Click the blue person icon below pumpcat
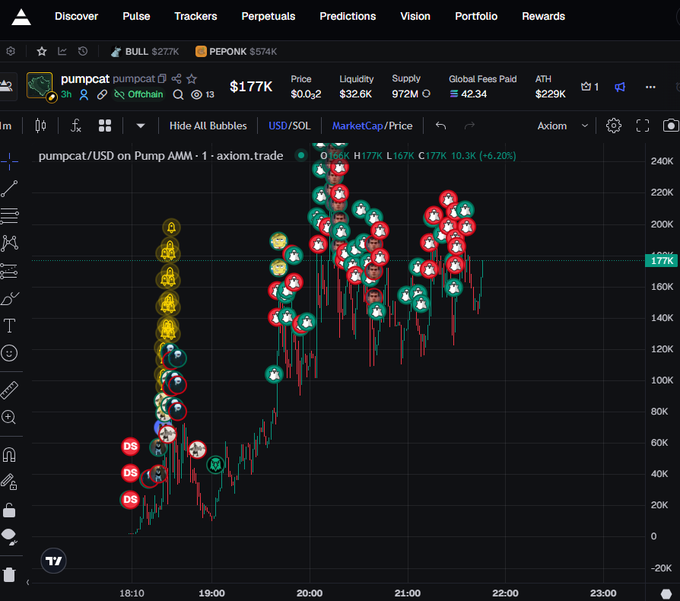Screen dimensions: 680x601 pos(84,95)
